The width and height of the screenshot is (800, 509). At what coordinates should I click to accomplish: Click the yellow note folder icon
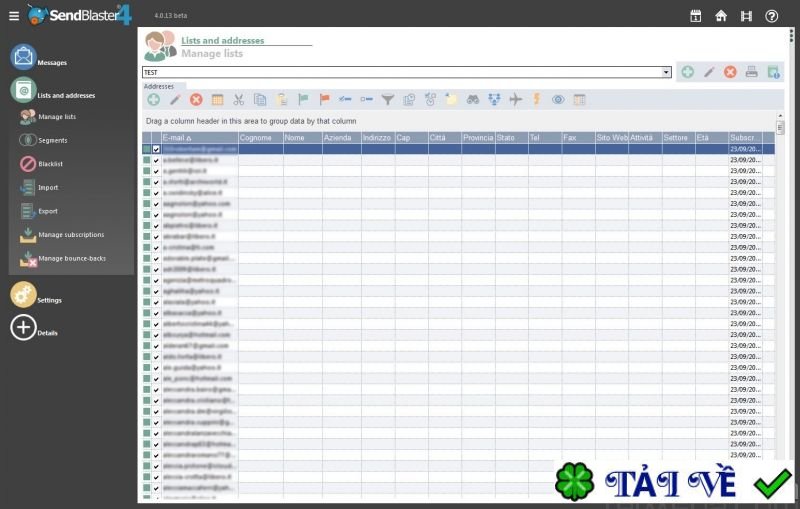tap(452, 99)
